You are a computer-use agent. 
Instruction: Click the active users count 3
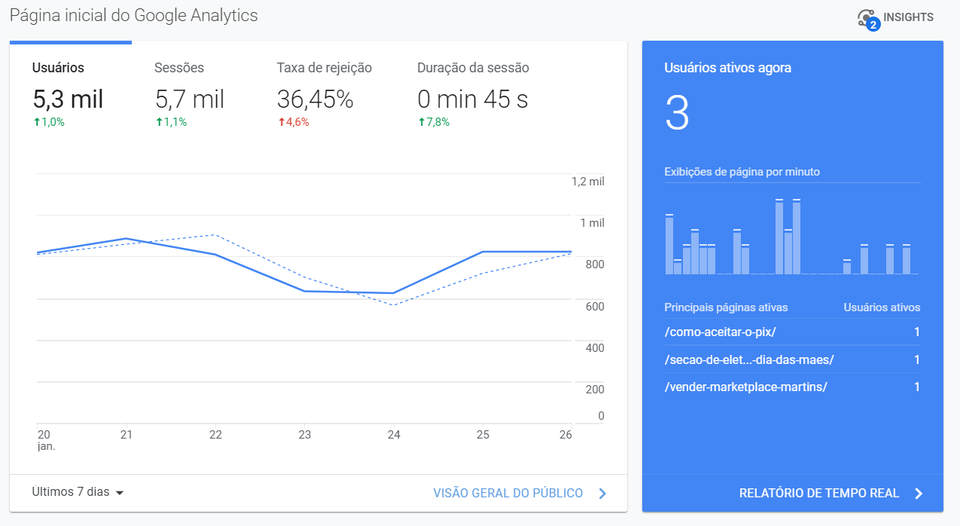[677, 113]
